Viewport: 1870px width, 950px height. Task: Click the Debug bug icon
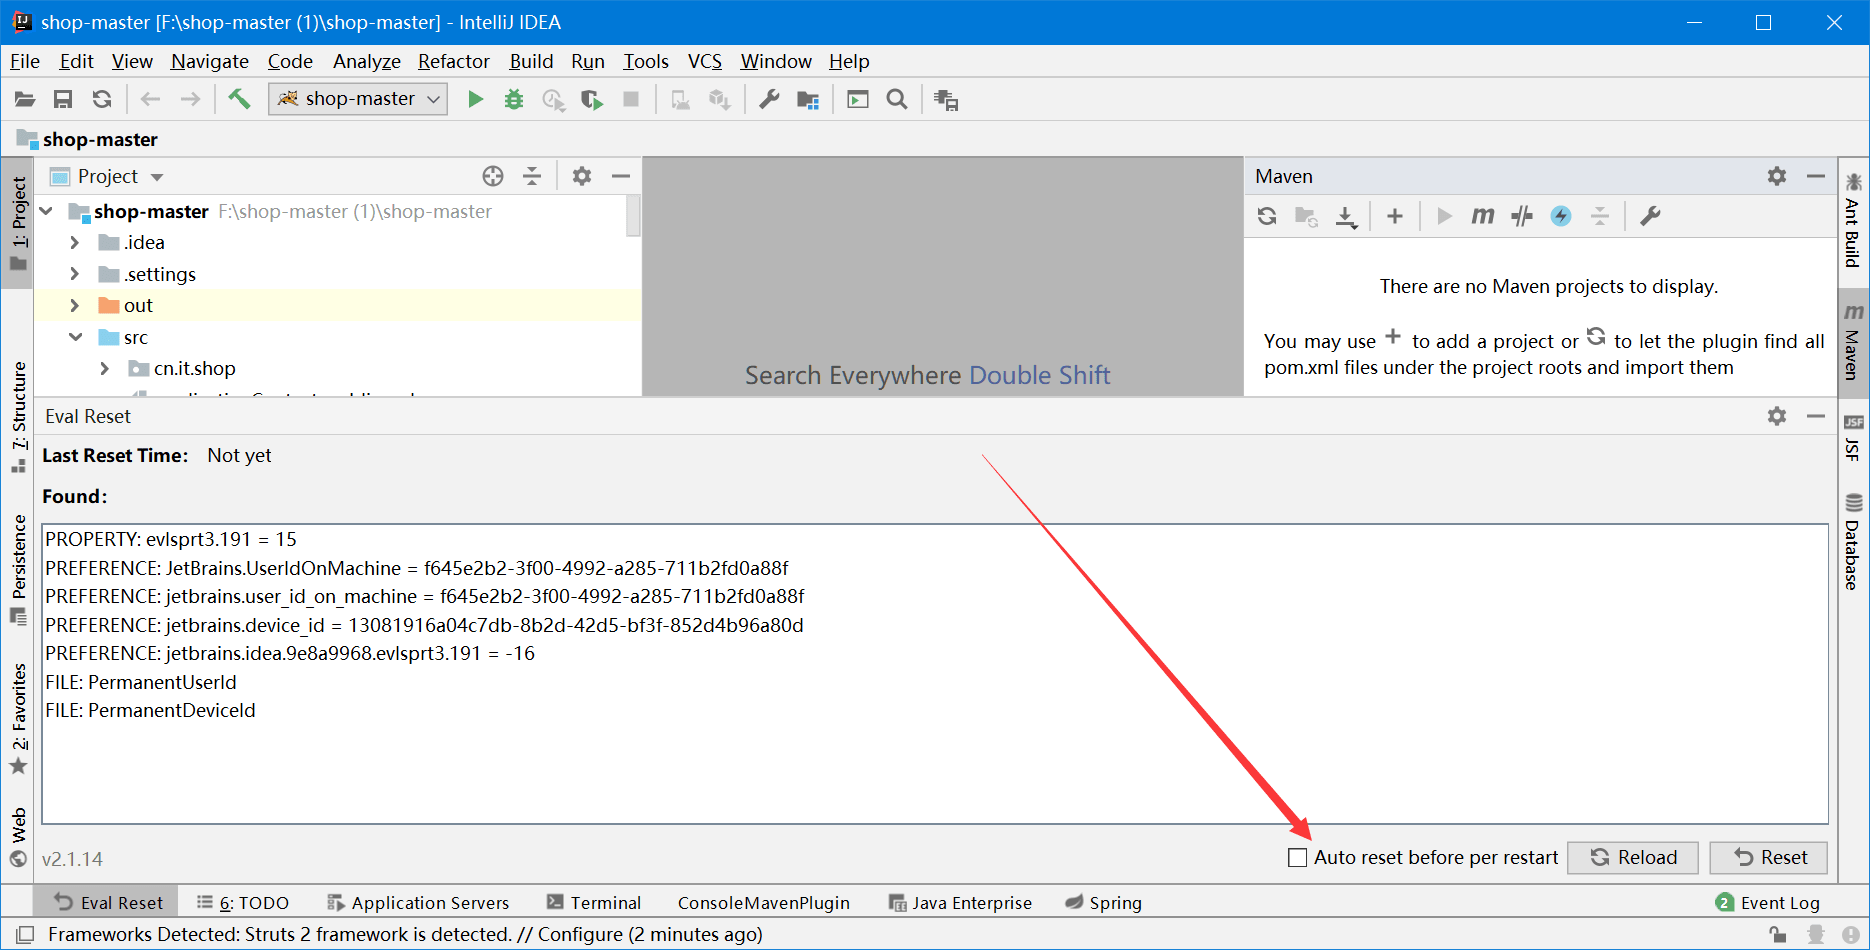(514, 99)
